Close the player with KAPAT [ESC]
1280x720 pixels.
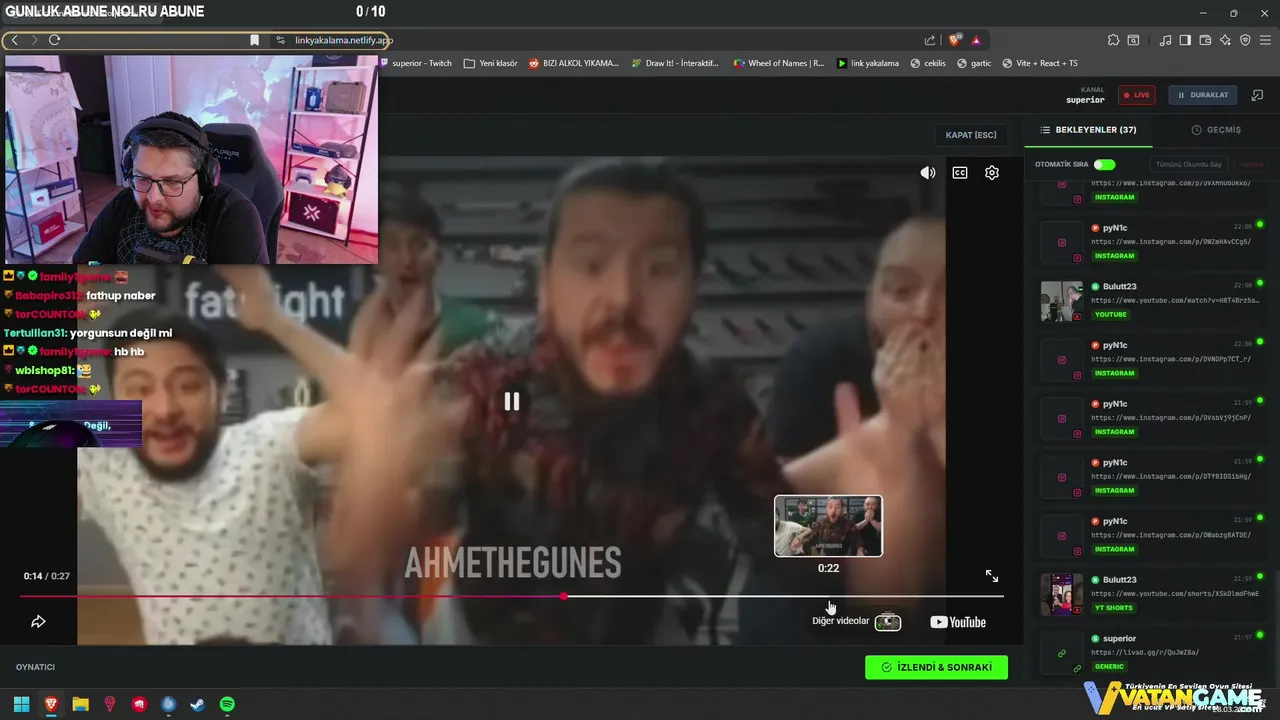pyautogui.click(x=971, y=135)
